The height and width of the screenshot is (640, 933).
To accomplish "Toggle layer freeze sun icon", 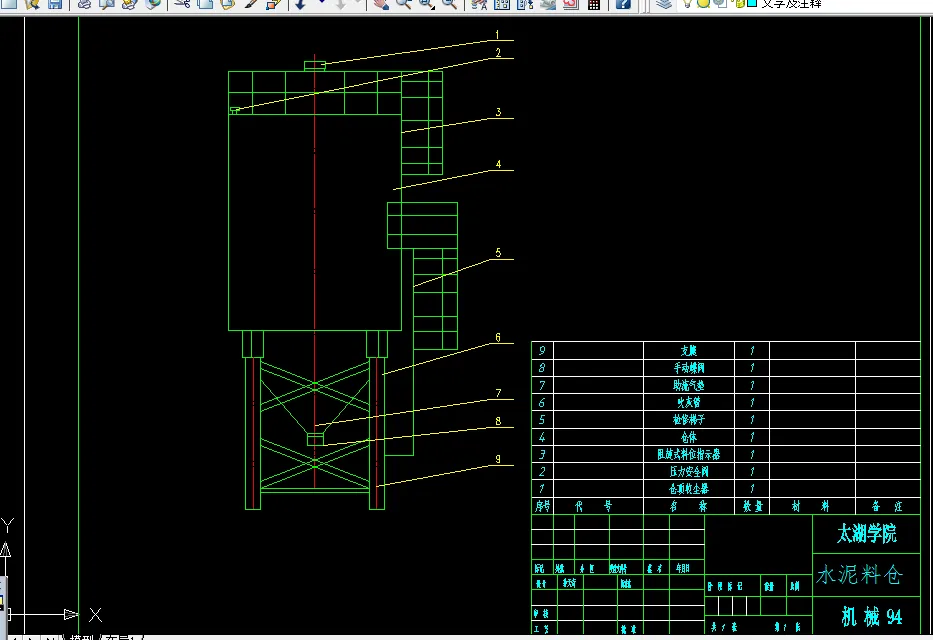I will tap(703, 3).
